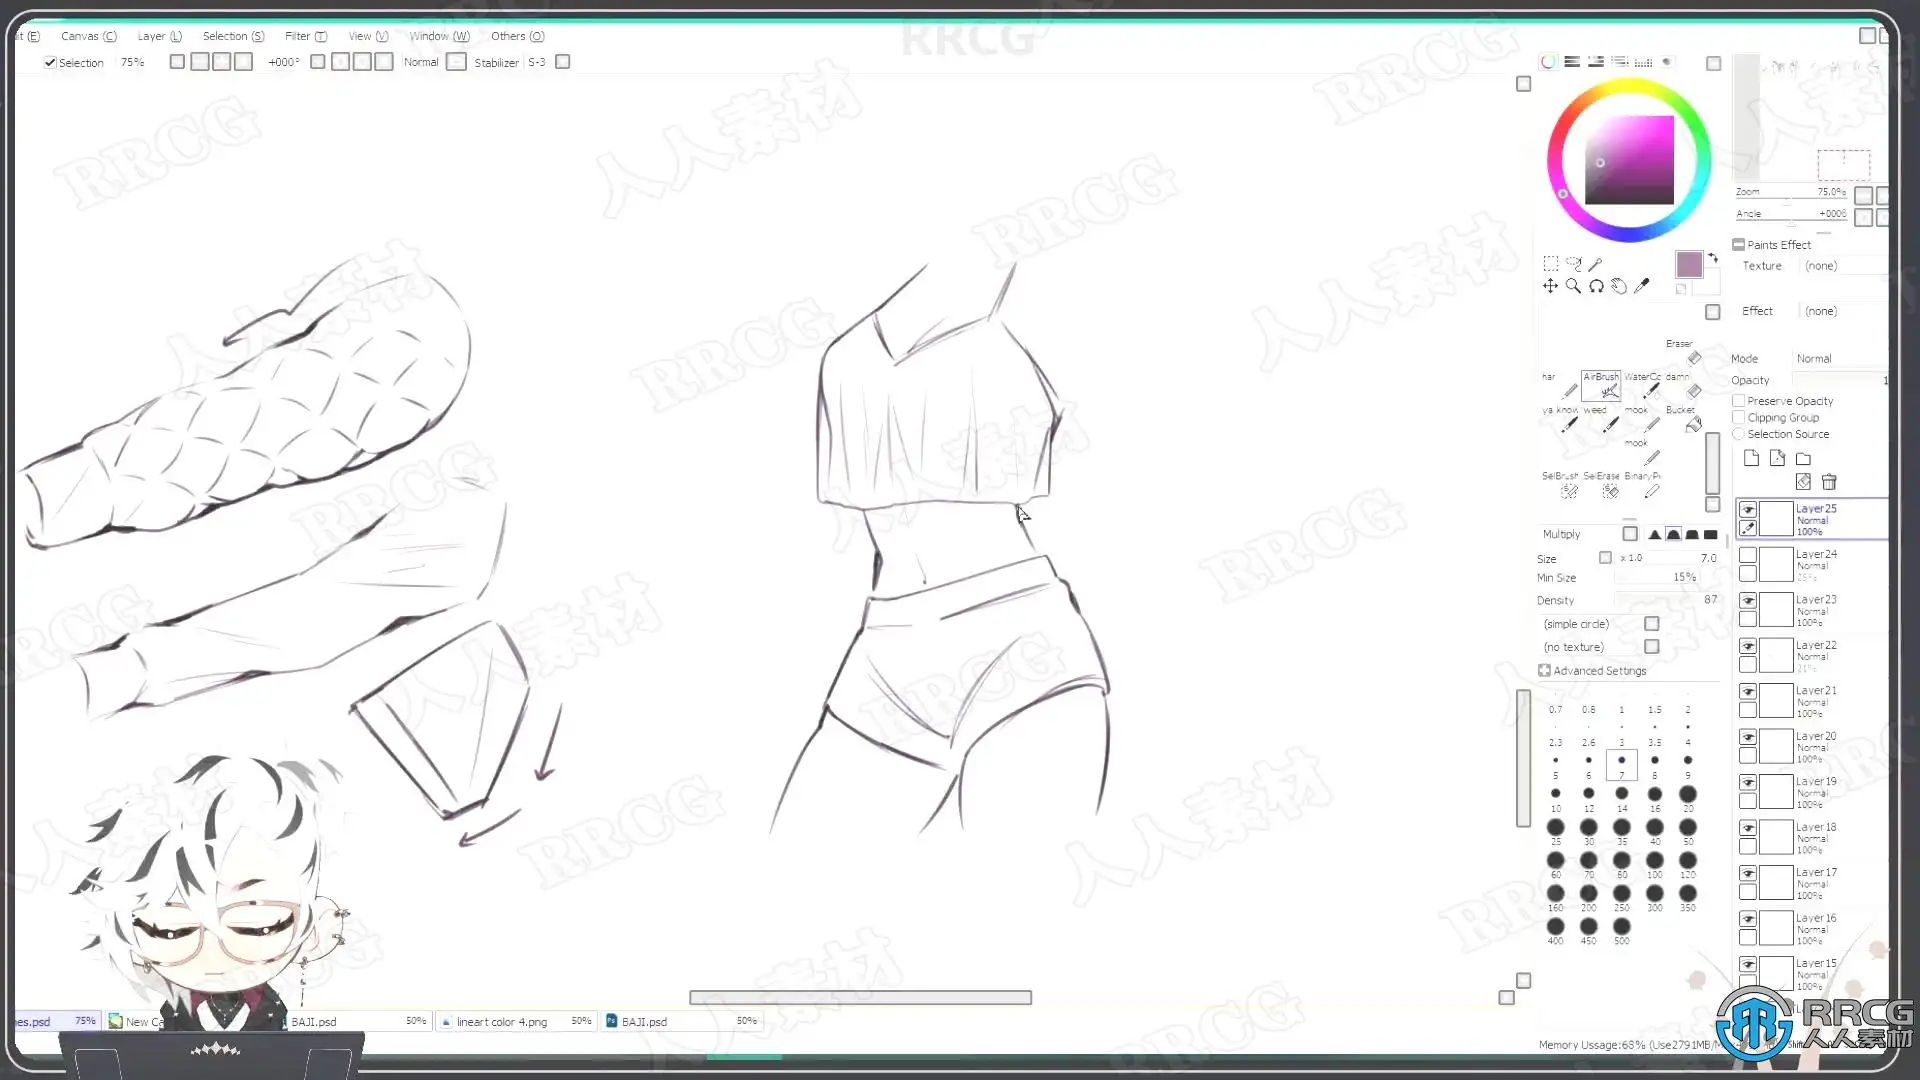
Task: Select the Move layer tool
Action: click(x=1550, y=286)
